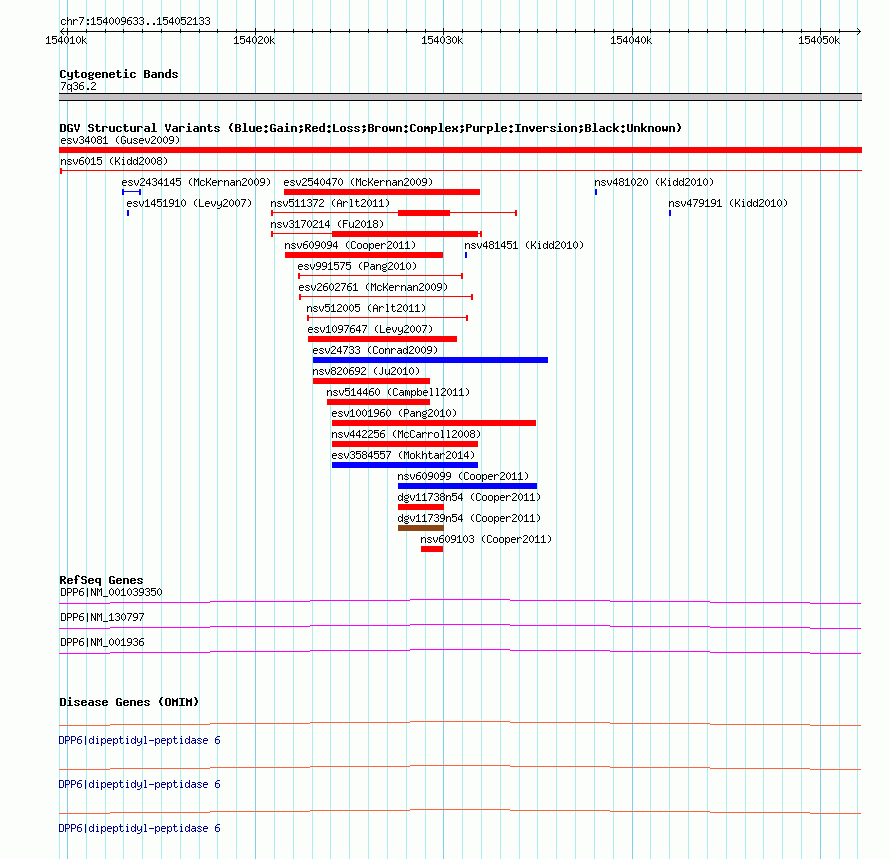Viewport: 890px width, 859px height.
Task: Open third DPP6|dipeptidyl-peptidase 6 OMIM link
Action: (139, 828)
